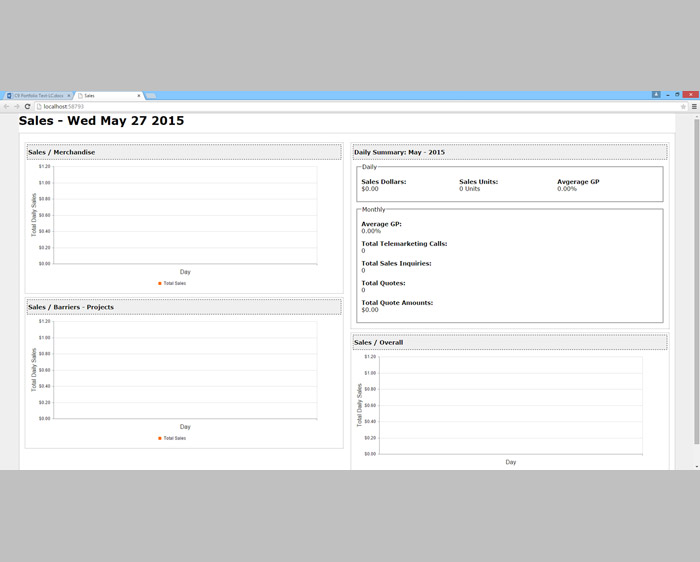Screen dimensions: 700x562
Task: Click the 0 Units value
Action: point(470,189)
